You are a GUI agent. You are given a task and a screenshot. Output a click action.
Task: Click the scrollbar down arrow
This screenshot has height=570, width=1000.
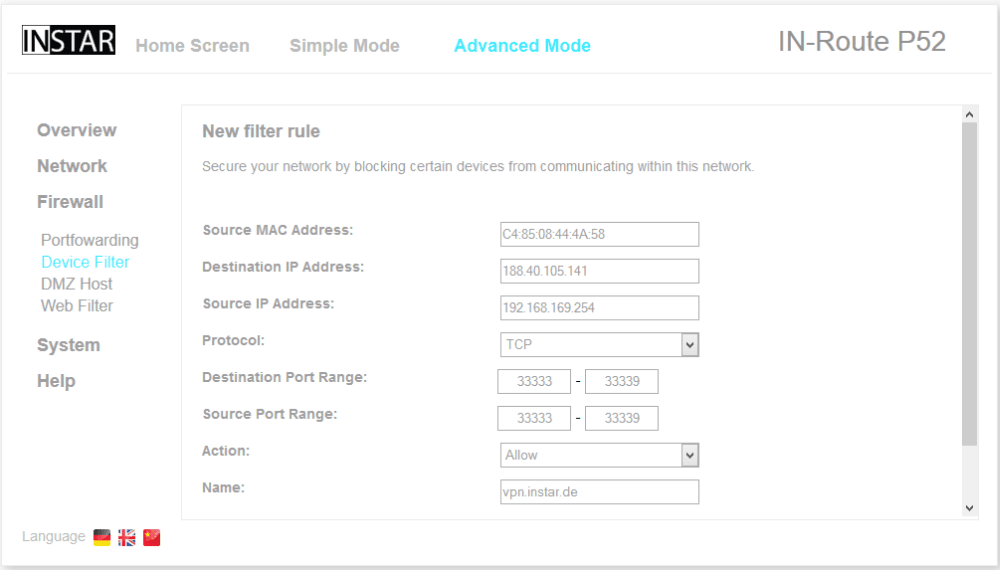click(969, 508)
